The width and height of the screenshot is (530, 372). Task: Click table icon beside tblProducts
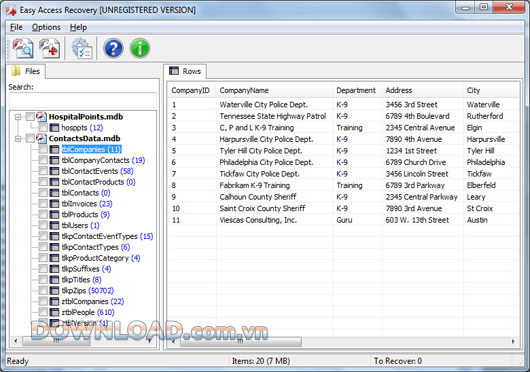[54, 214]
